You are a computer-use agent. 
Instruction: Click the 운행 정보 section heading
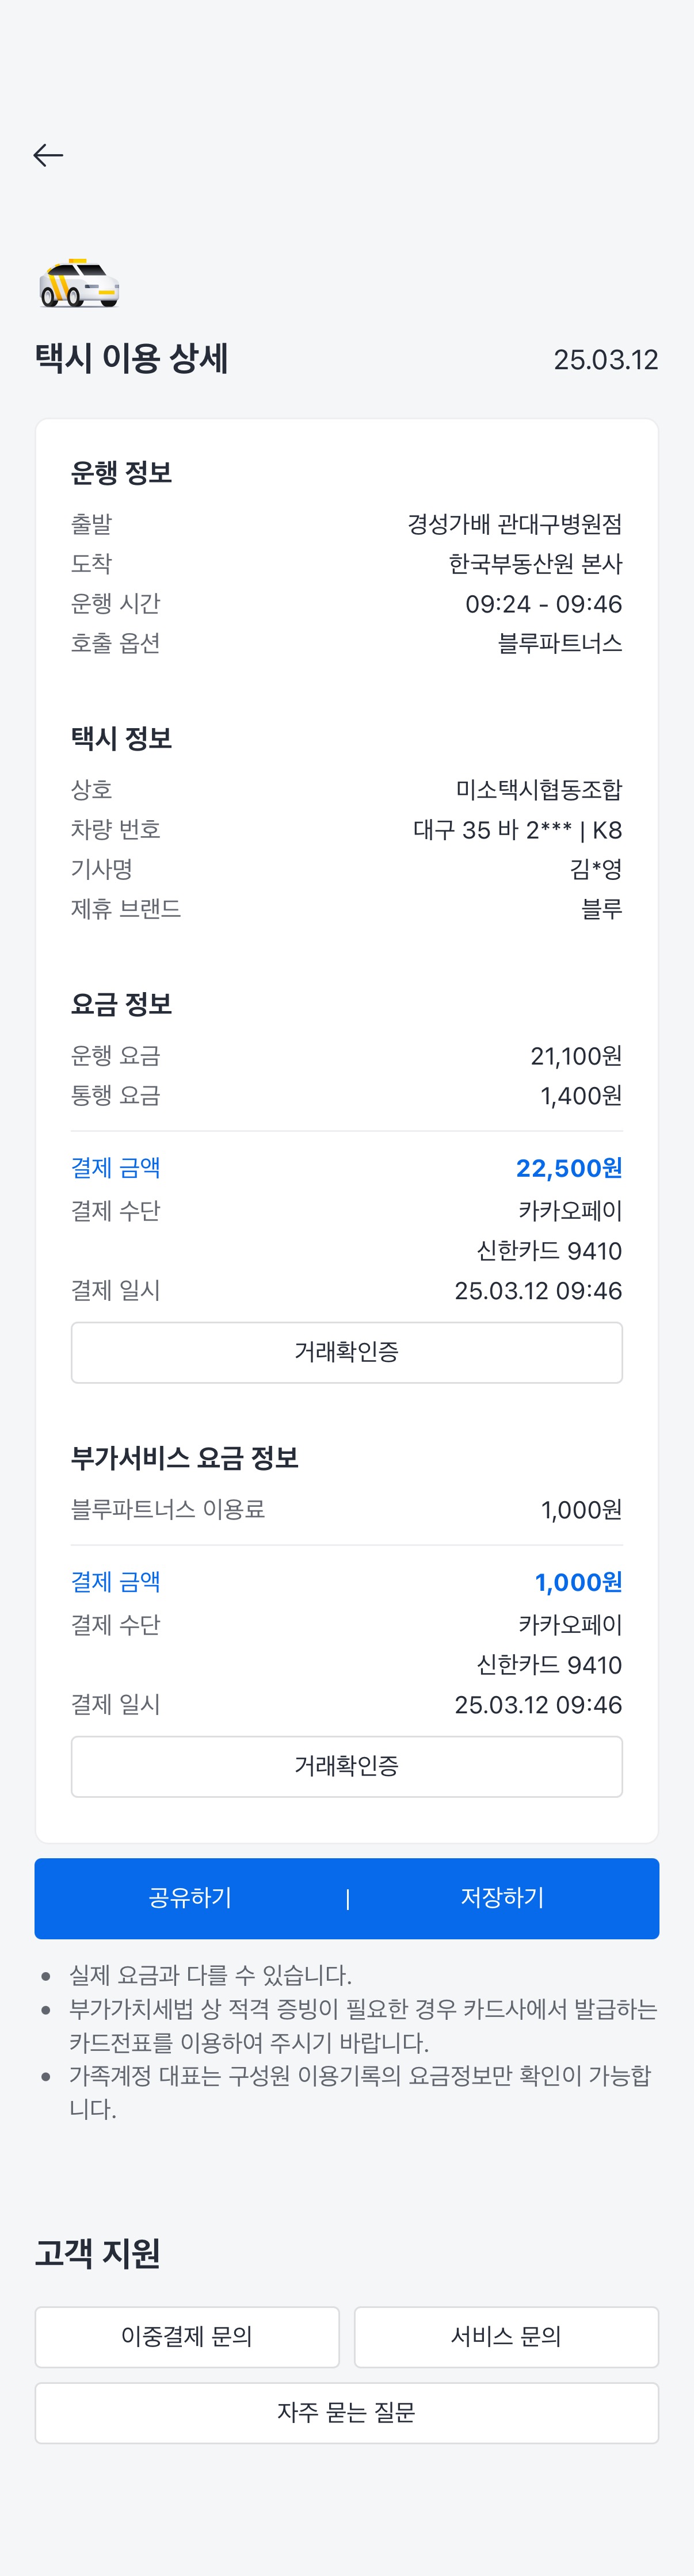[121, 473]
